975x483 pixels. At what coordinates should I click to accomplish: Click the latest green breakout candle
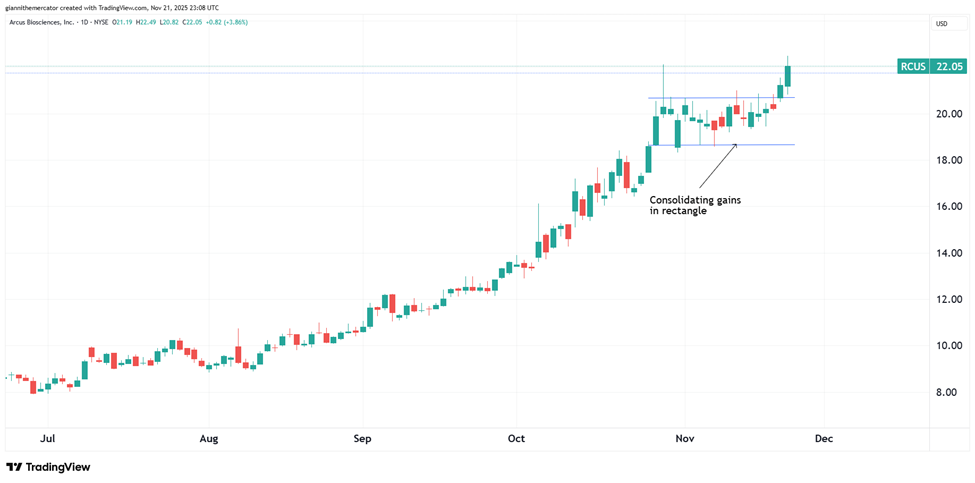788,75
